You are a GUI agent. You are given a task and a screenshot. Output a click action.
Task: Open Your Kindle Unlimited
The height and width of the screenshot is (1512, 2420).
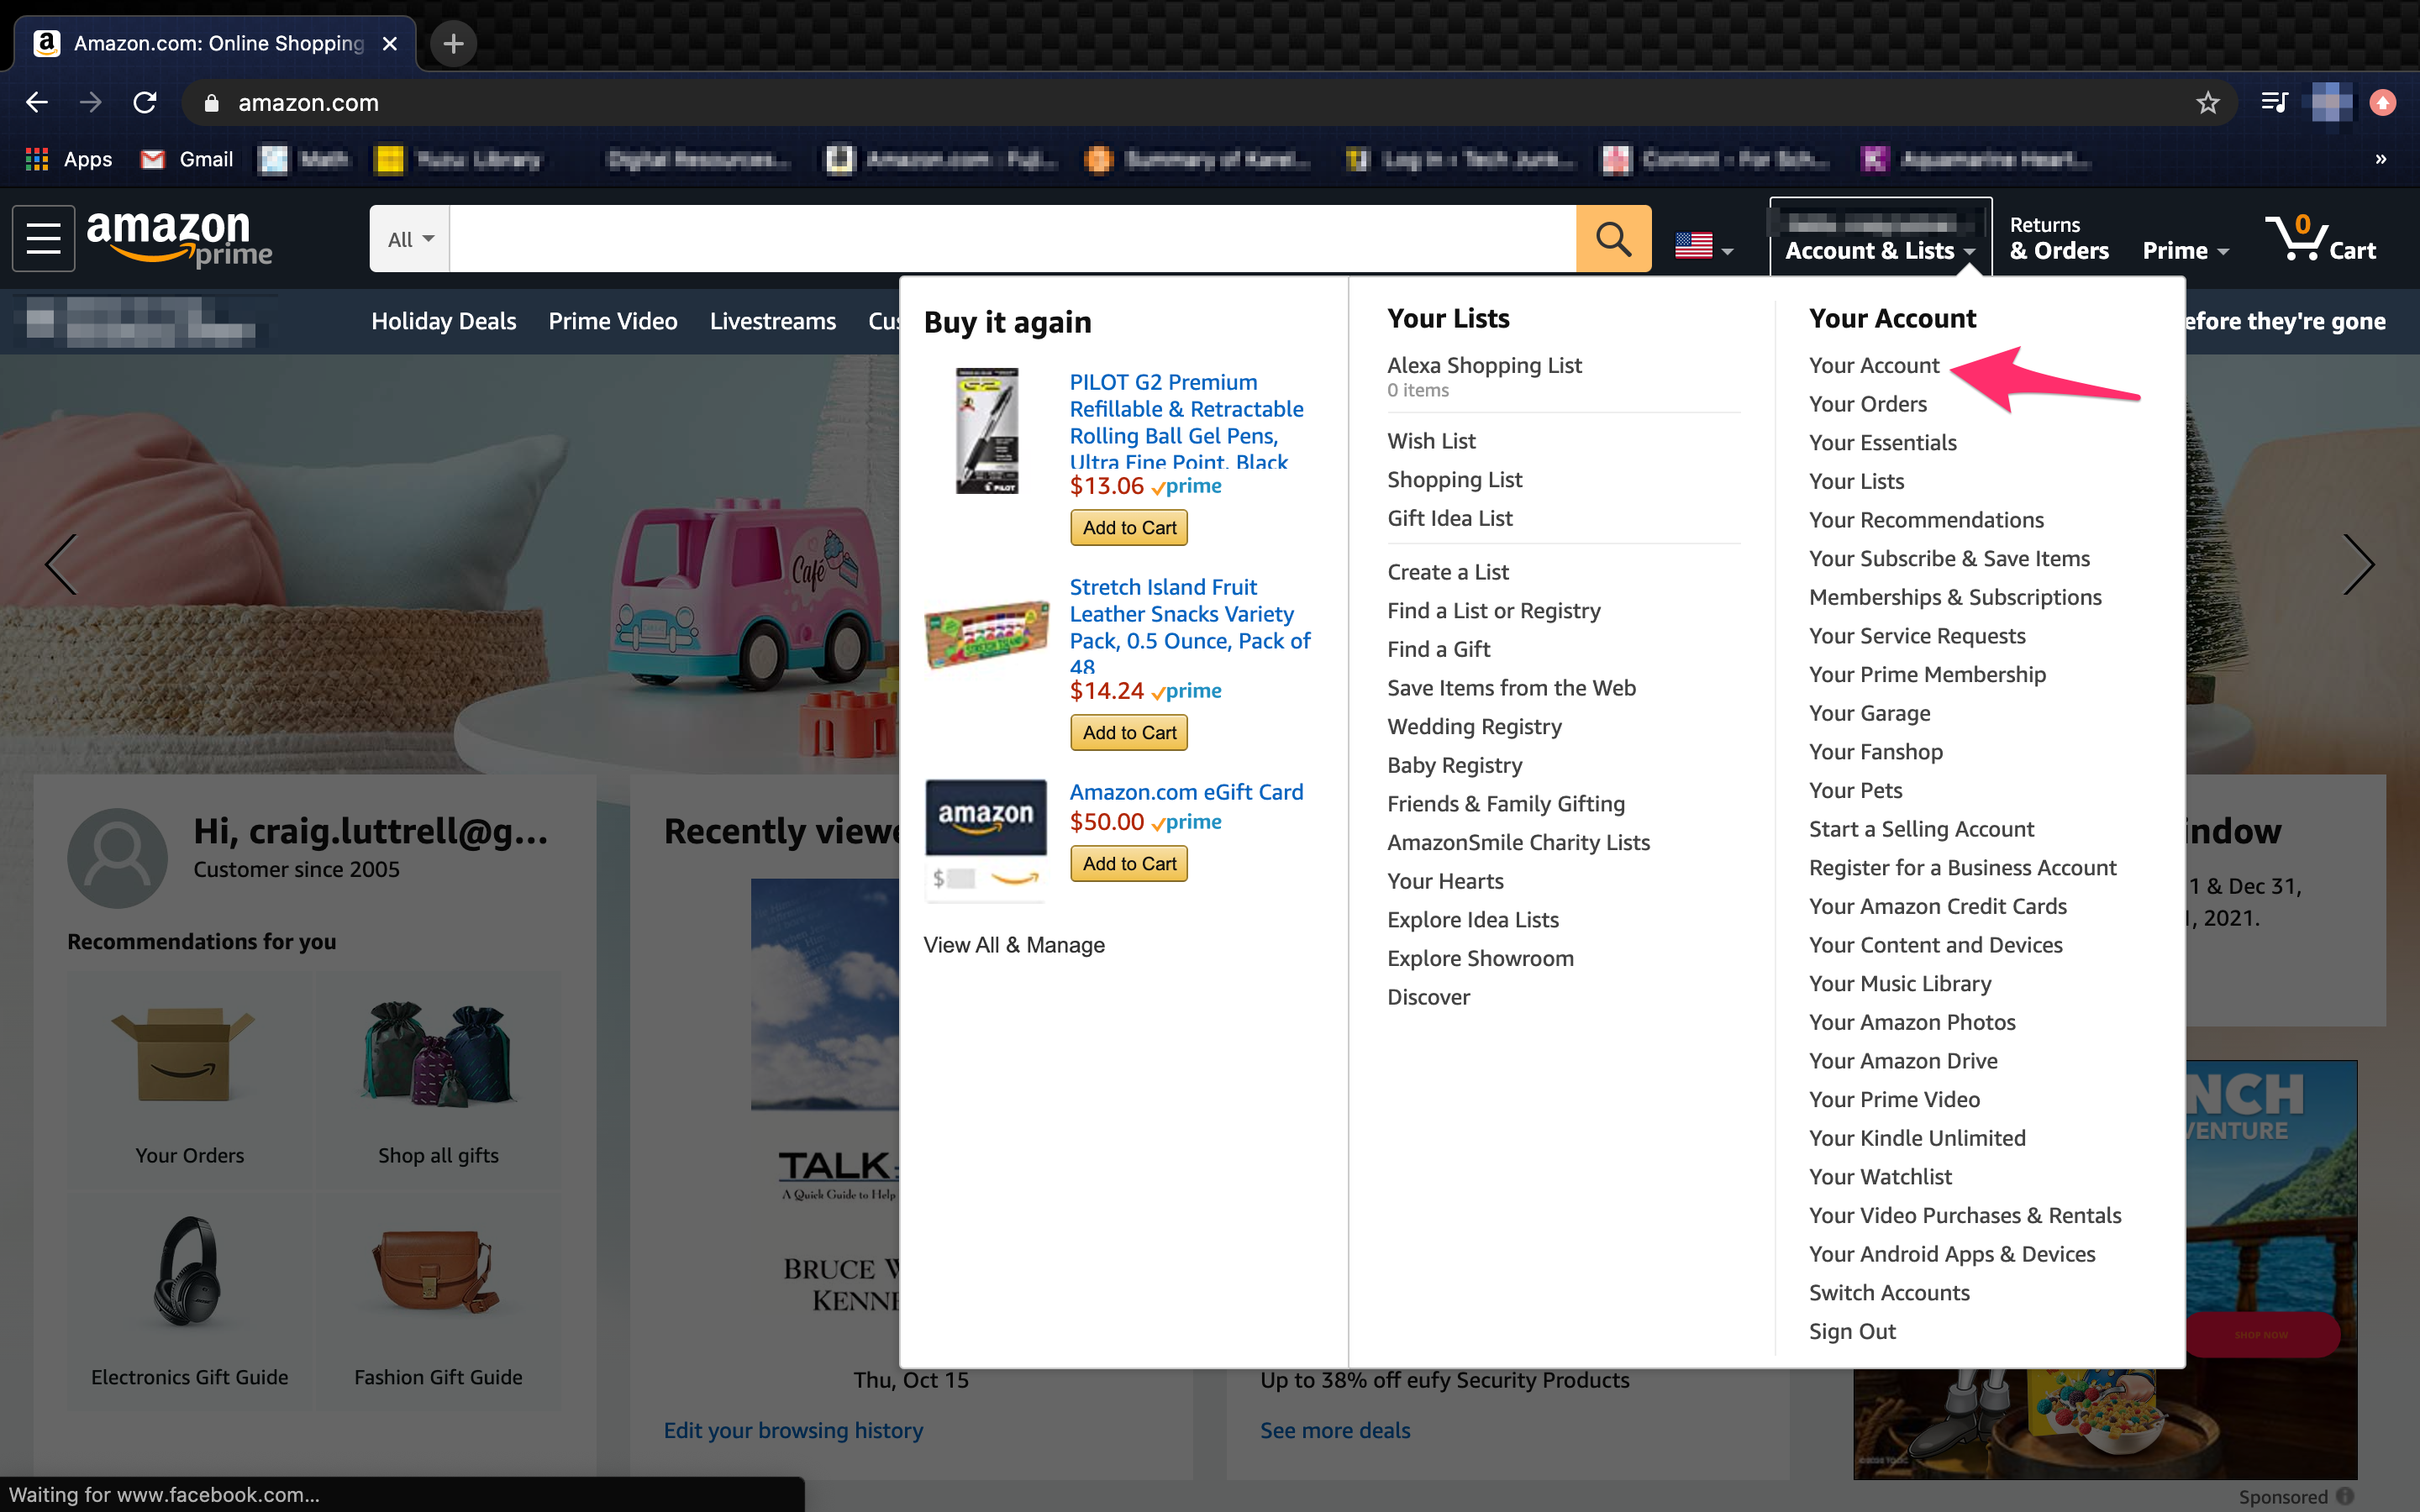coord(1917,1137)
